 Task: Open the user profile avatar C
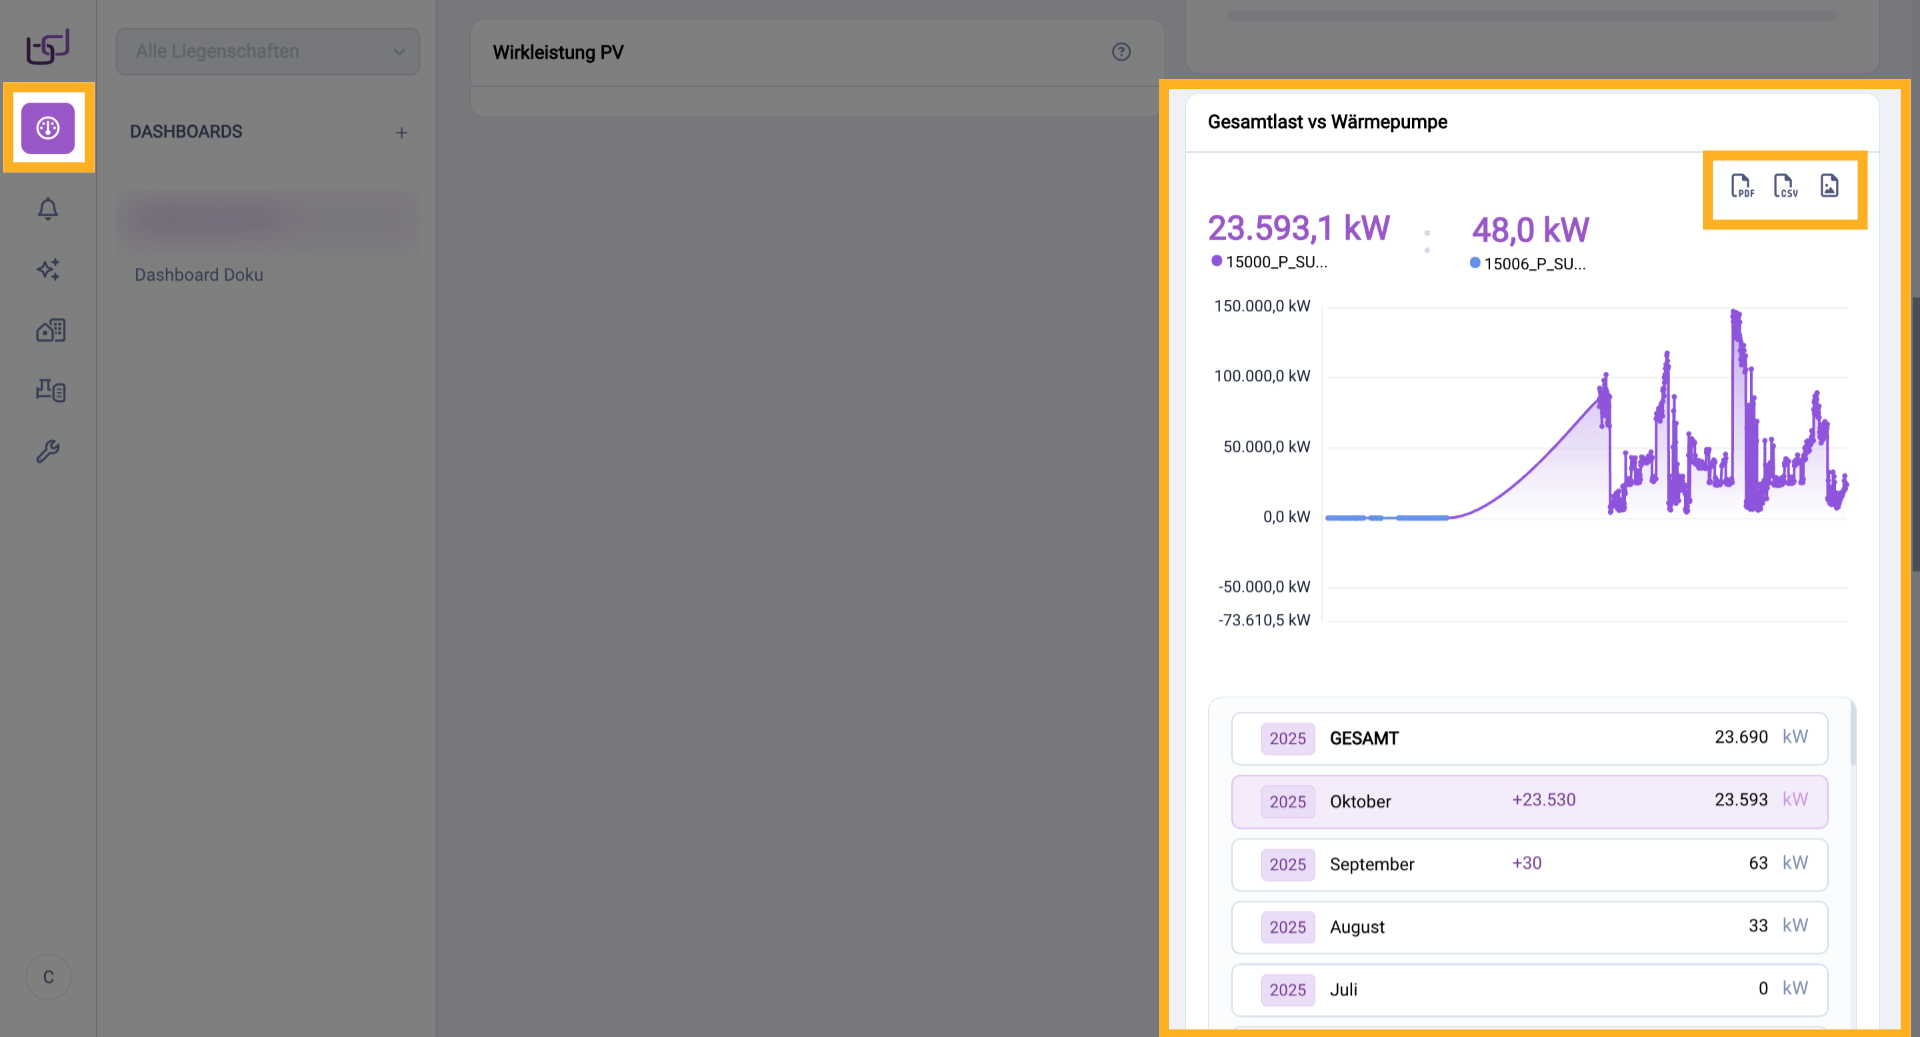(48, 977)
